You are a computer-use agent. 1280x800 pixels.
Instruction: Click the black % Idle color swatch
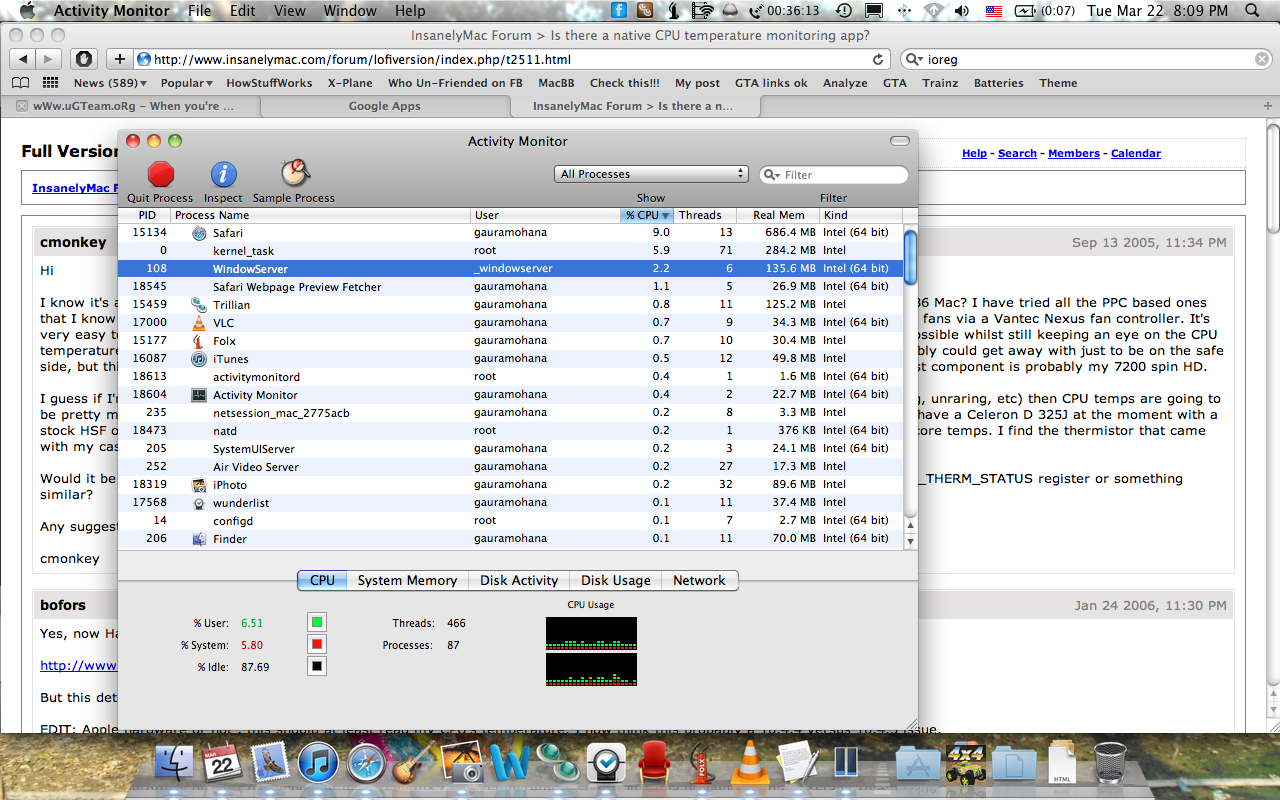click(x=317, y=667)
